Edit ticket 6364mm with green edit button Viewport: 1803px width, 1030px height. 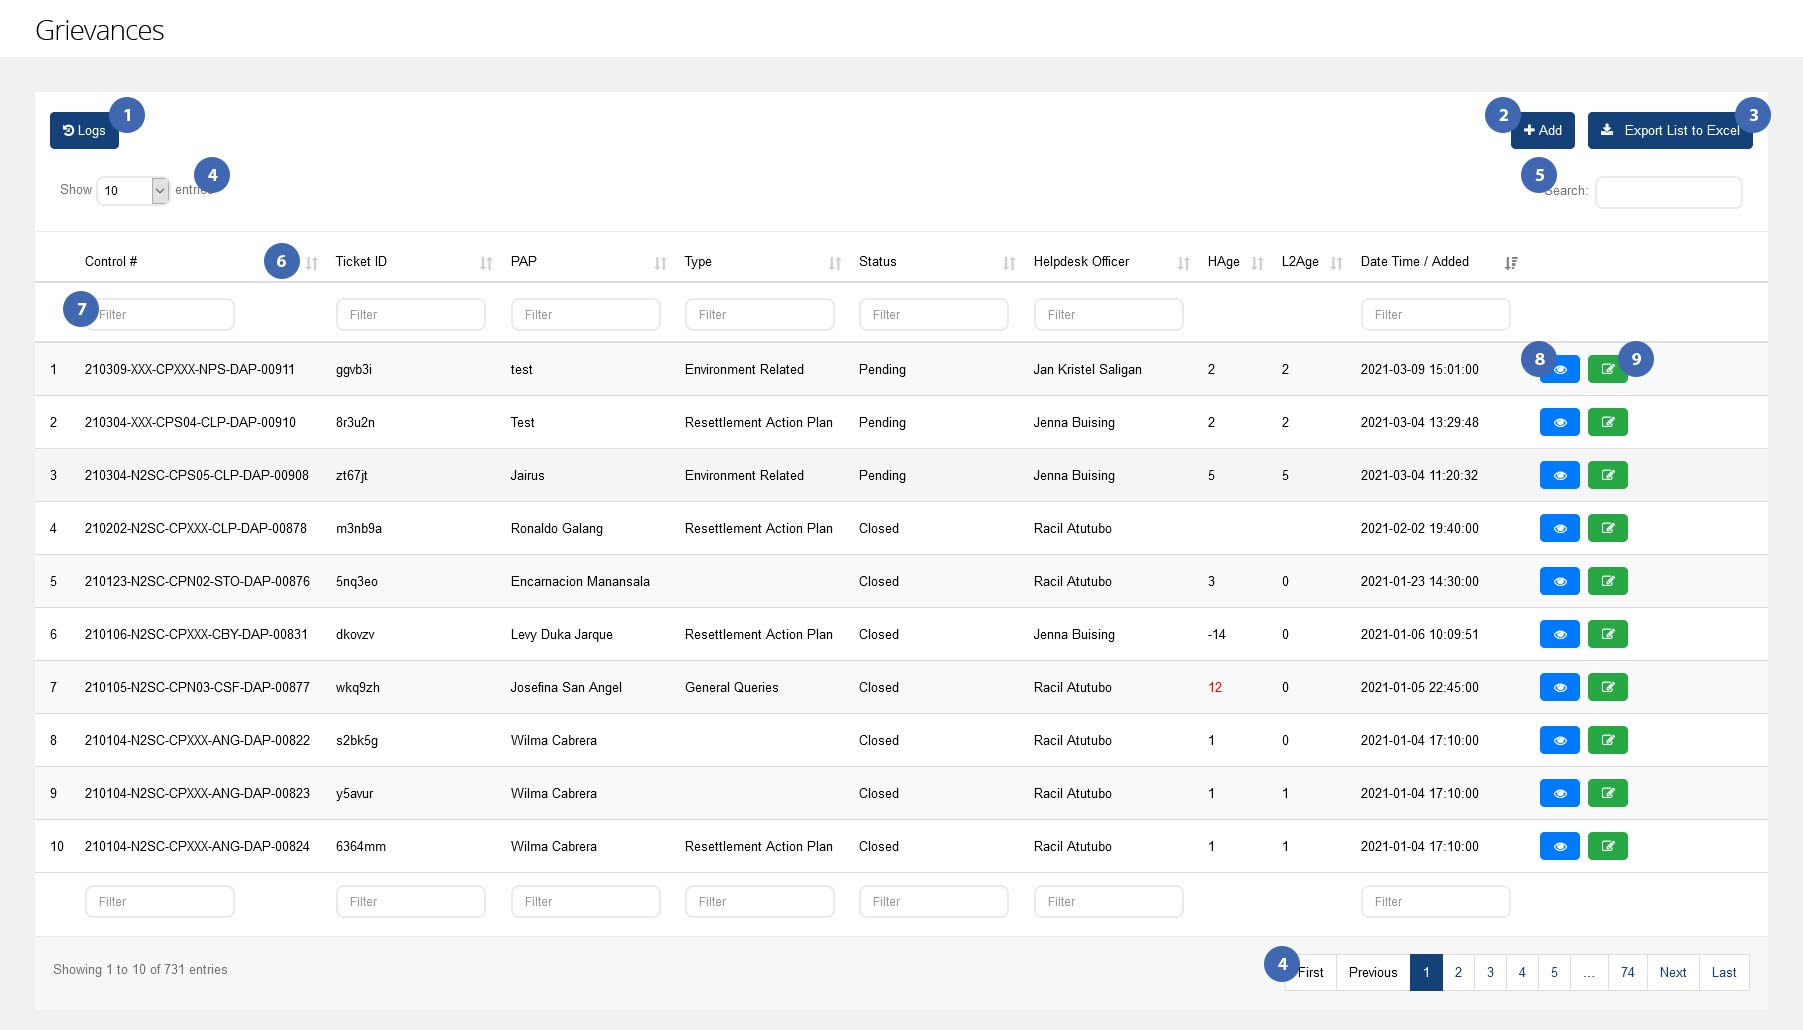1607,846
